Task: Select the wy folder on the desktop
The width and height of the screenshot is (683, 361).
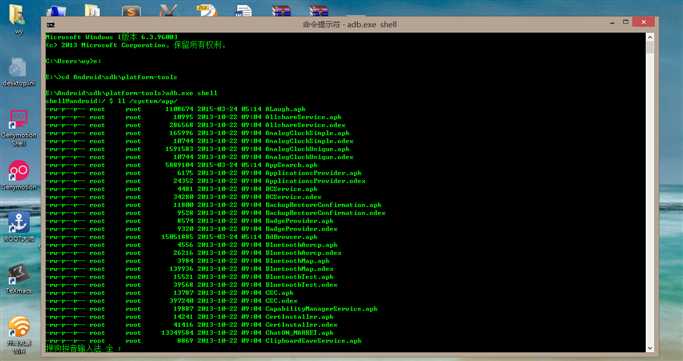Action: (18, 18)
